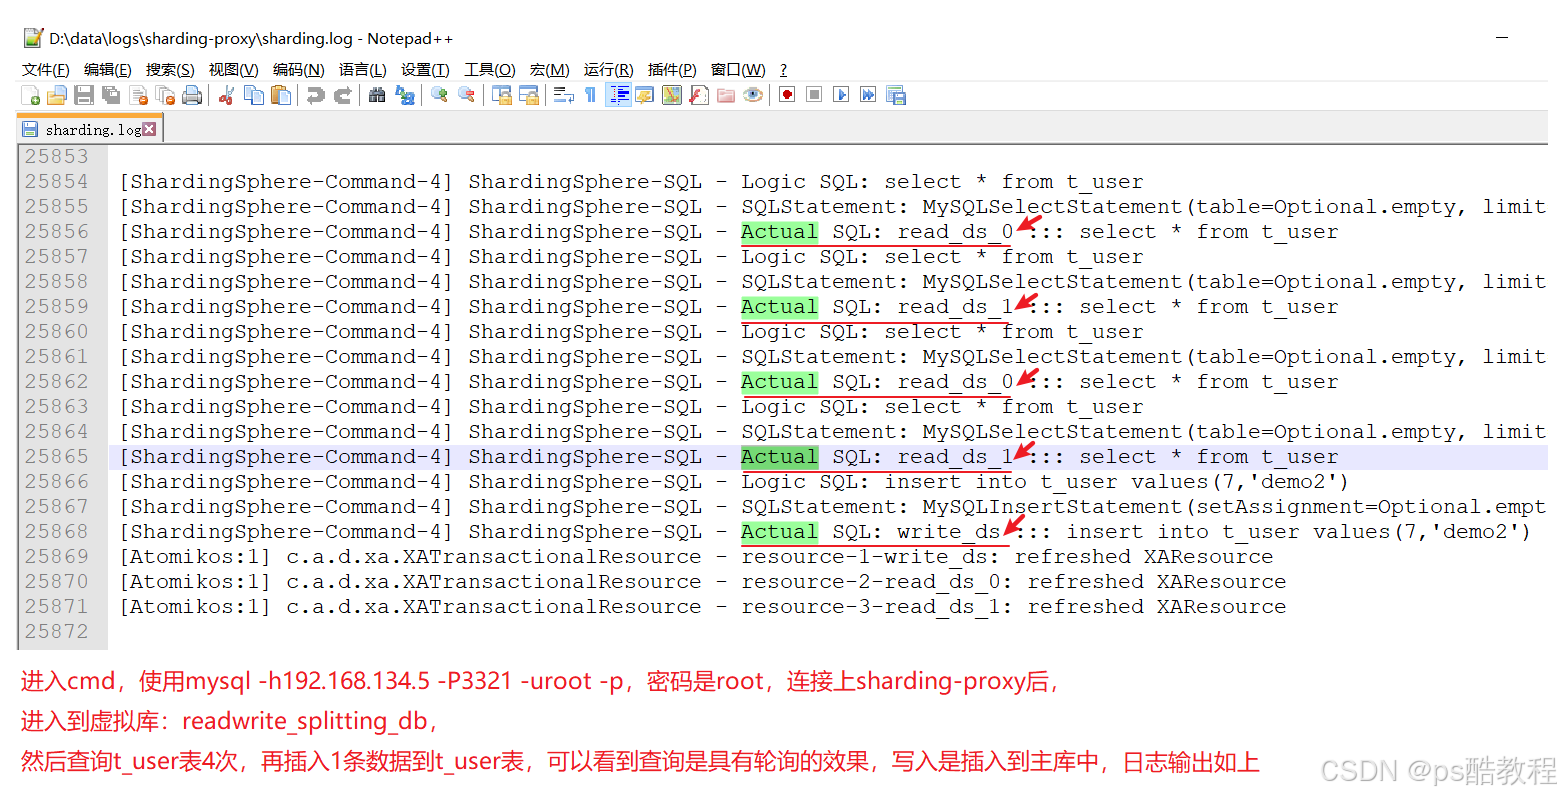Open the Document Map icon
The width and height of the screenshot is (1561, 798).
click(672, 95)
